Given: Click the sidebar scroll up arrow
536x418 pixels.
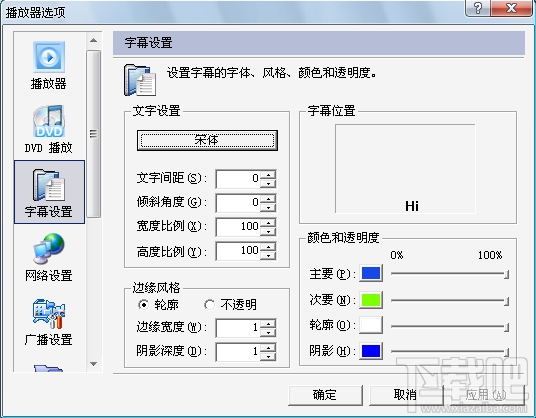Looking at the screenshot, I should (93, 40).
